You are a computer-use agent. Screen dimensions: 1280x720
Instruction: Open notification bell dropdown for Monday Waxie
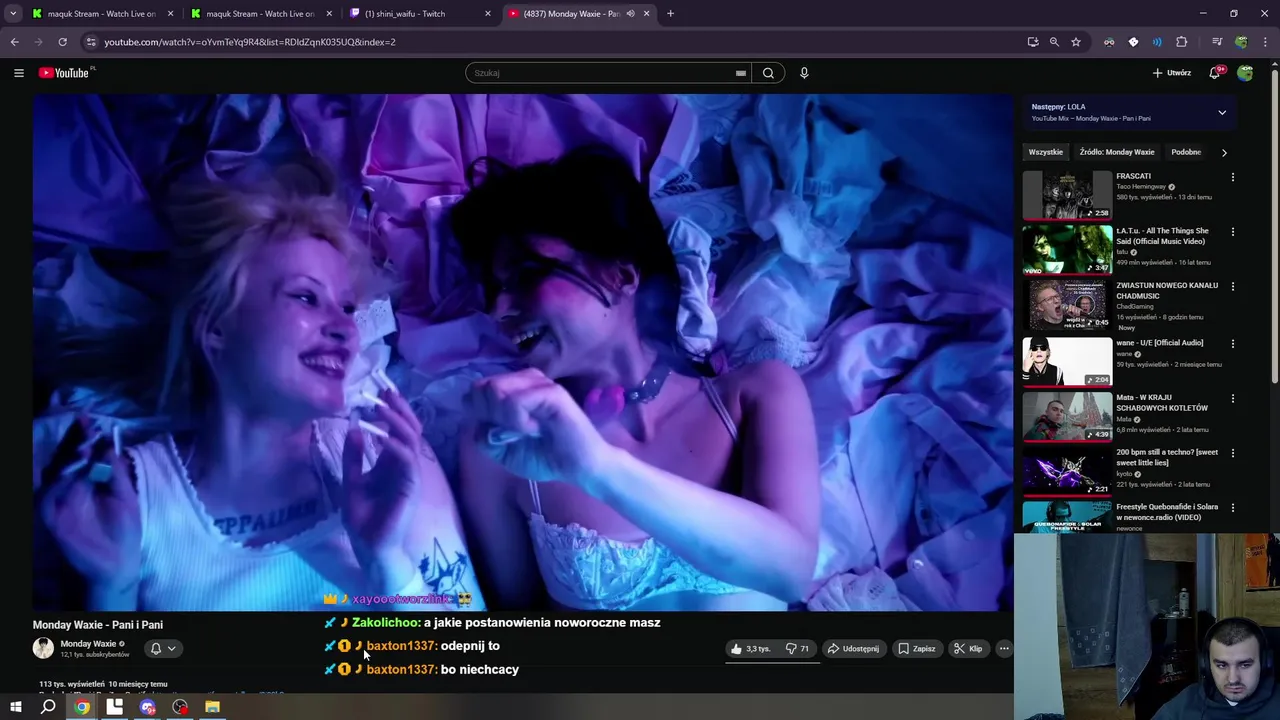[163, 649]
